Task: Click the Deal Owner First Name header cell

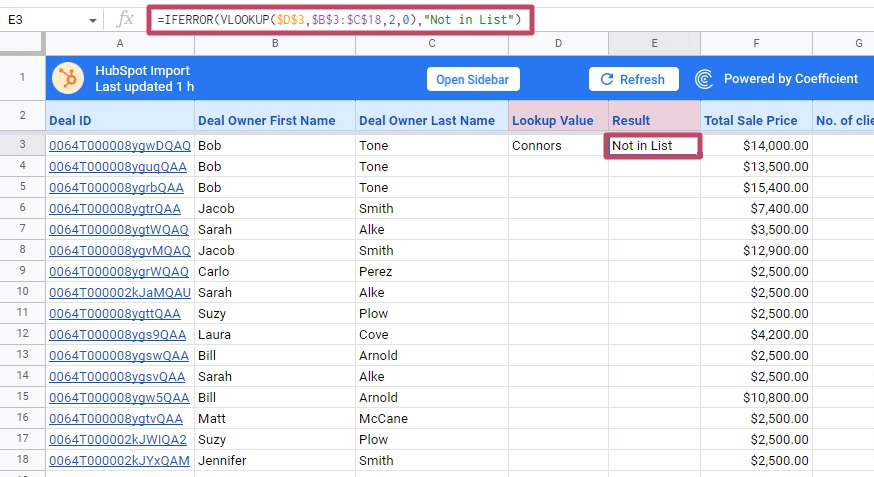Action: tap(267, 120)
